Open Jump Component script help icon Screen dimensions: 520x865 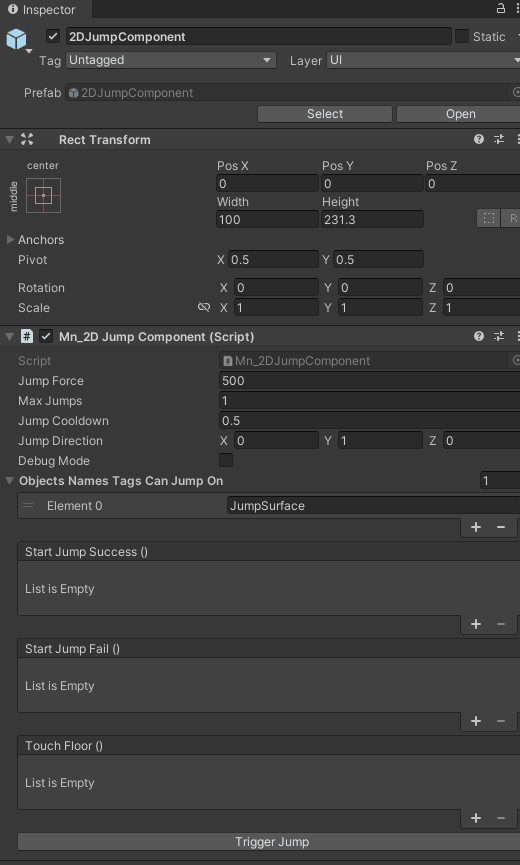coord(479,336)
